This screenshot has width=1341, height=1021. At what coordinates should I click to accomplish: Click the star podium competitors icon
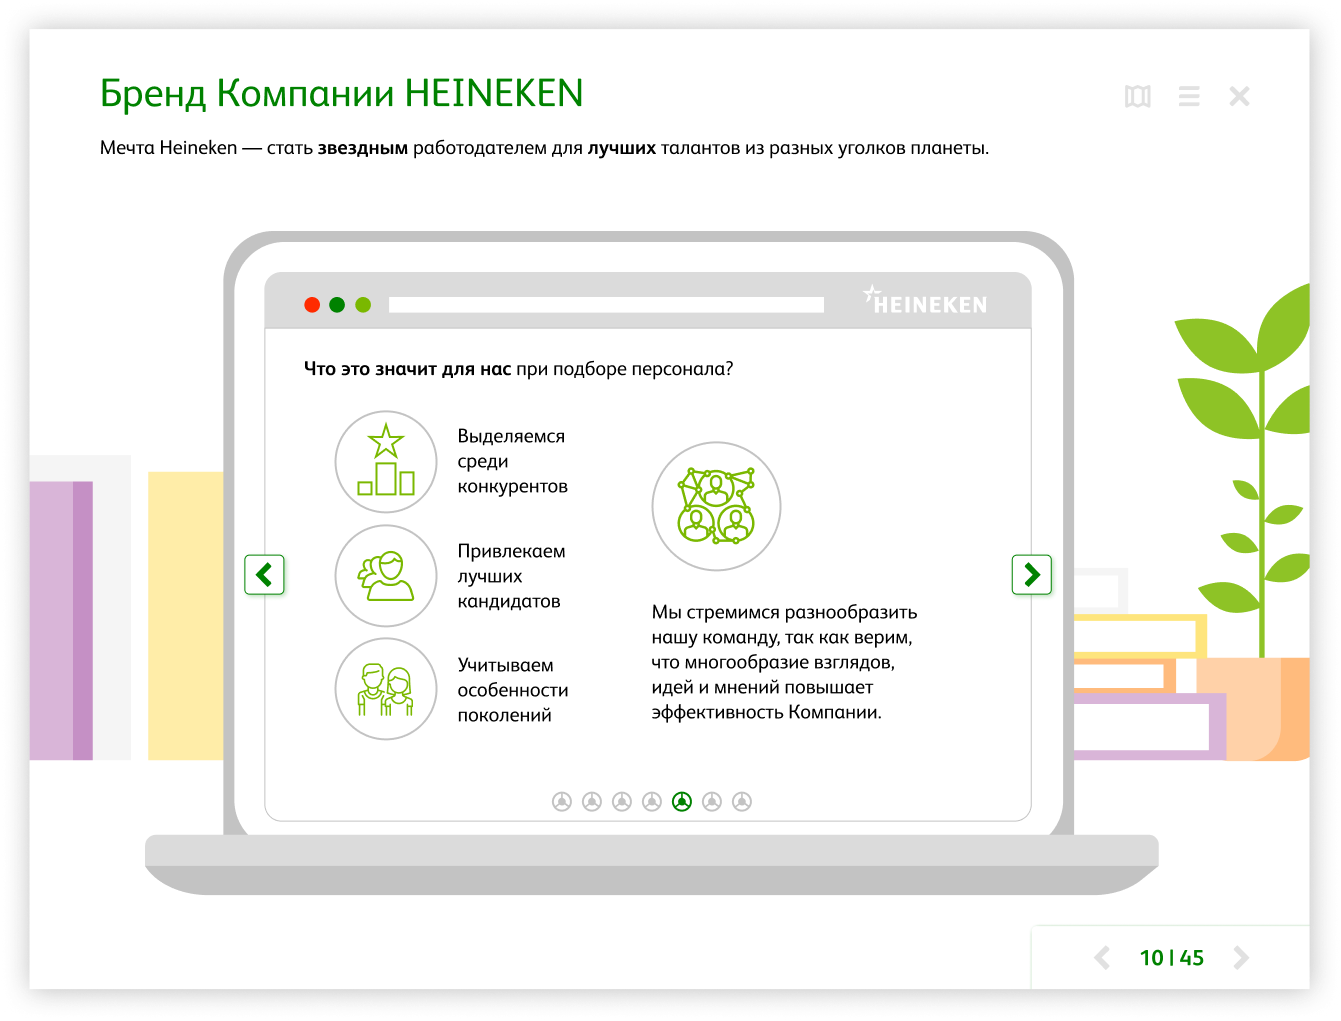(386, 462)
